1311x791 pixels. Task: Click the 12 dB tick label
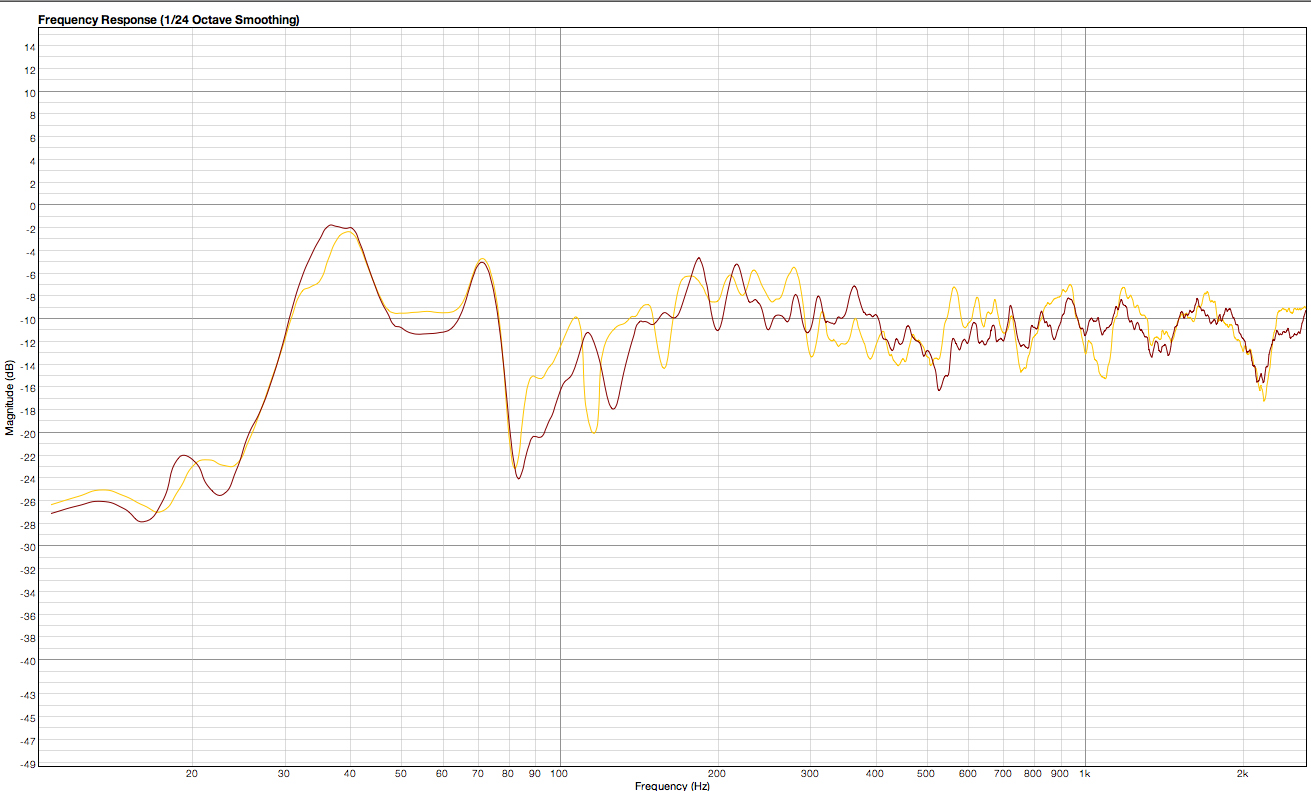click(30, 70)
